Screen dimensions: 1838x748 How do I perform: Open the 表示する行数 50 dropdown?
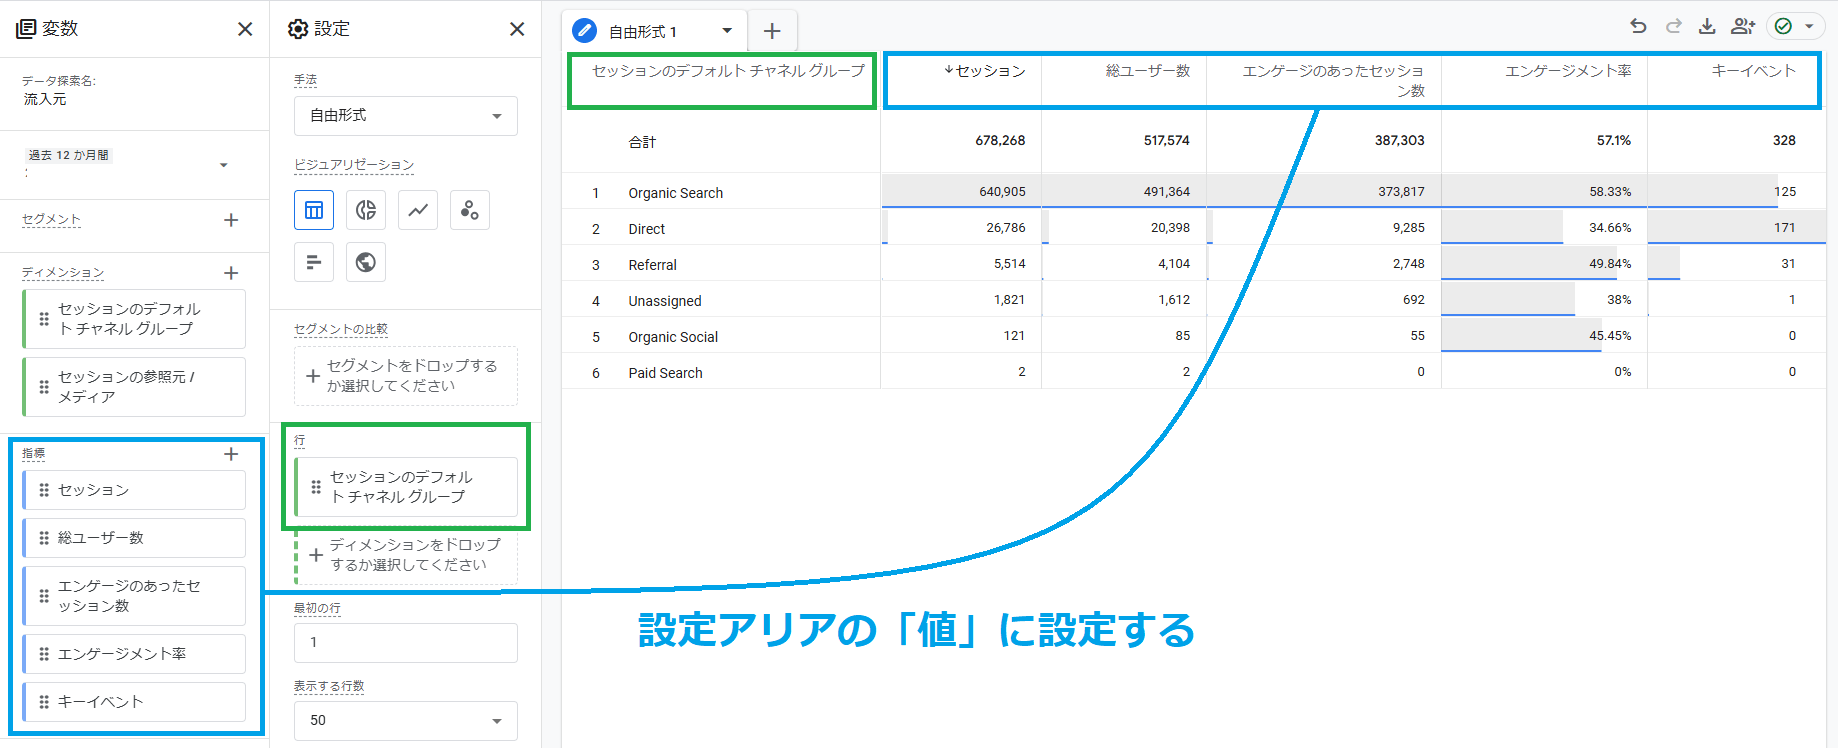point(405,720)
